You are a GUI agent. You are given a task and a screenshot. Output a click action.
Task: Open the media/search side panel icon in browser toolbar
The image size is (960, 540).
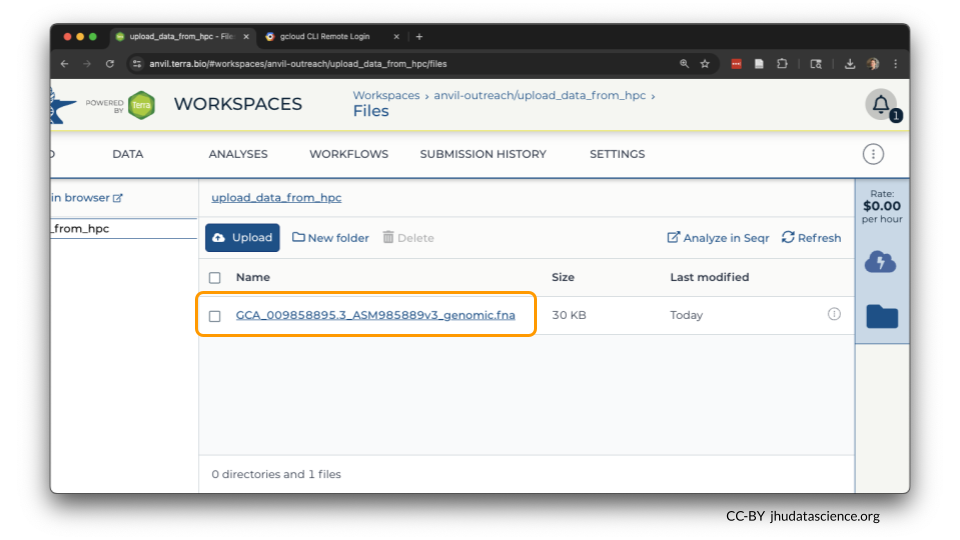(x=816, y=64)
